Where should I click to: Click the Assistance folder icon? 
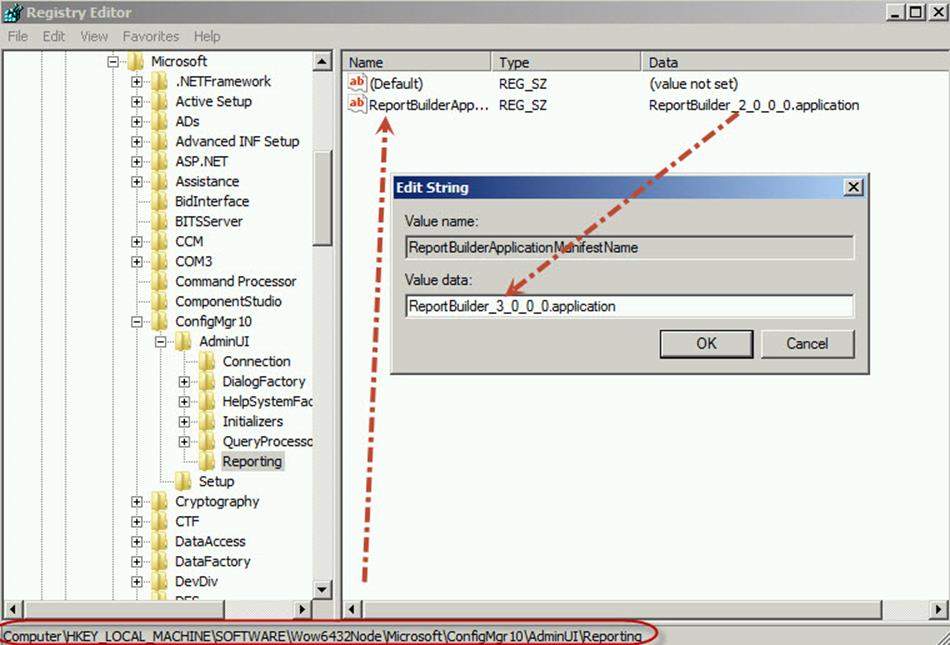click(x=160, y=181)
